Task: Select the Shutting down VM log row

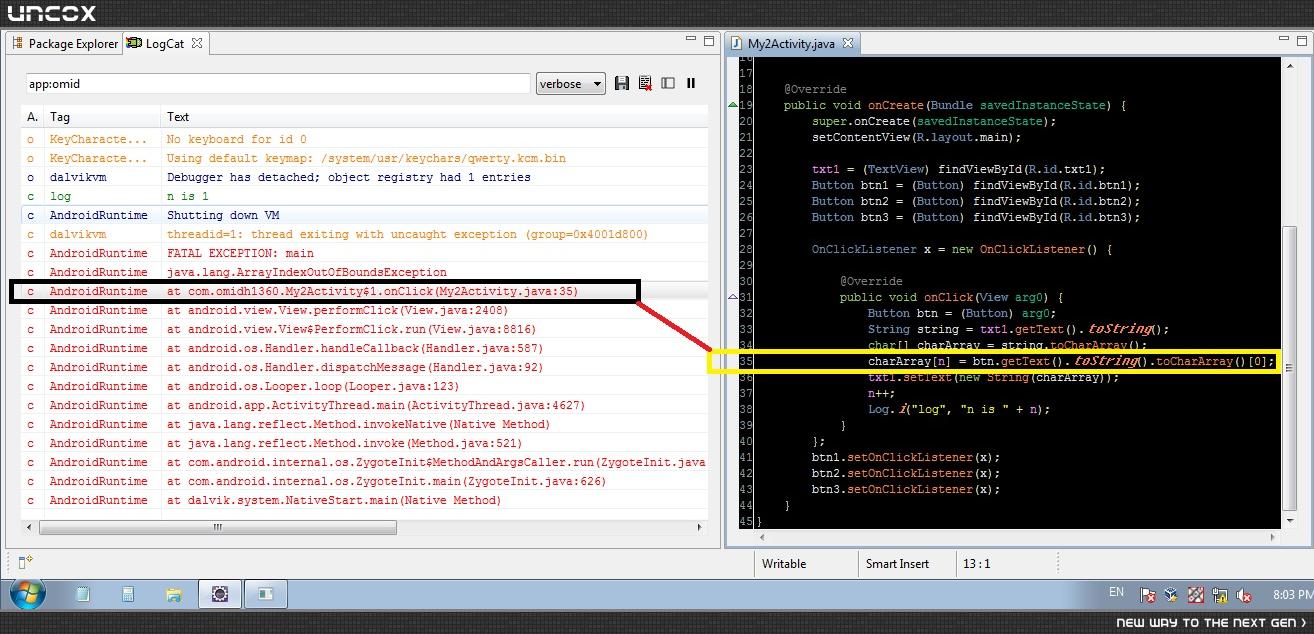Action: [x=365, y=215]
